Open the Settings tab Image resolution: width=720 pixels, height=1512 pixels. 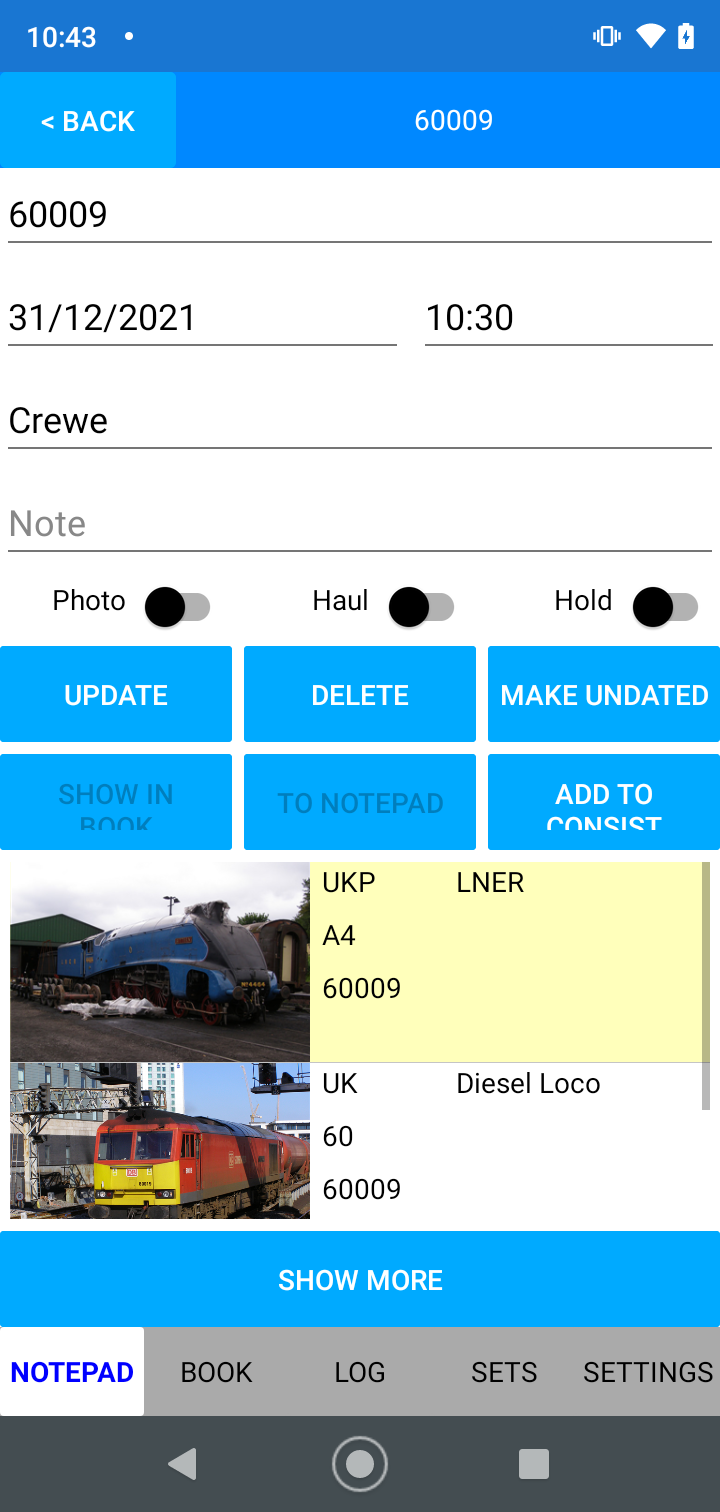tap(648, 1372)
